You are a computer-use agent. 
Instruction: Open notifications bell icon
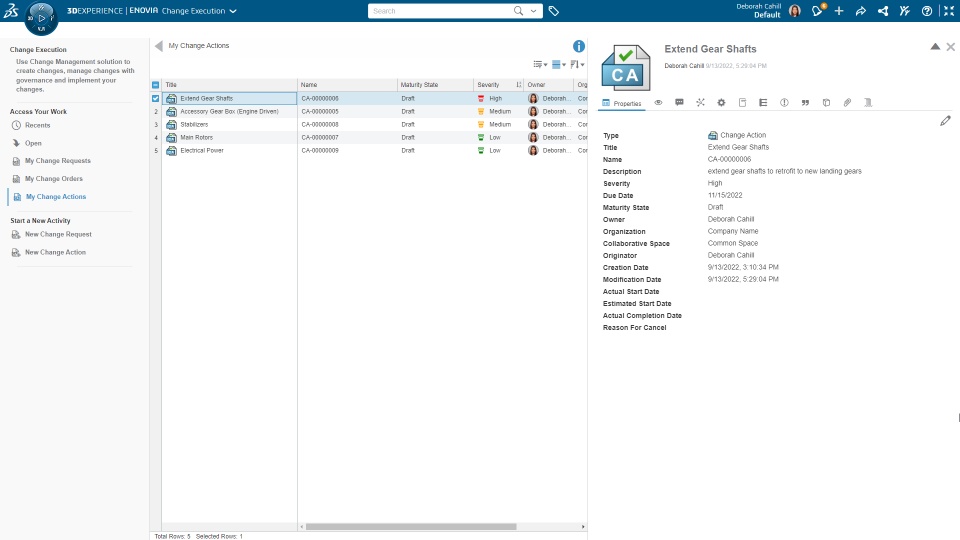[817, 10]
